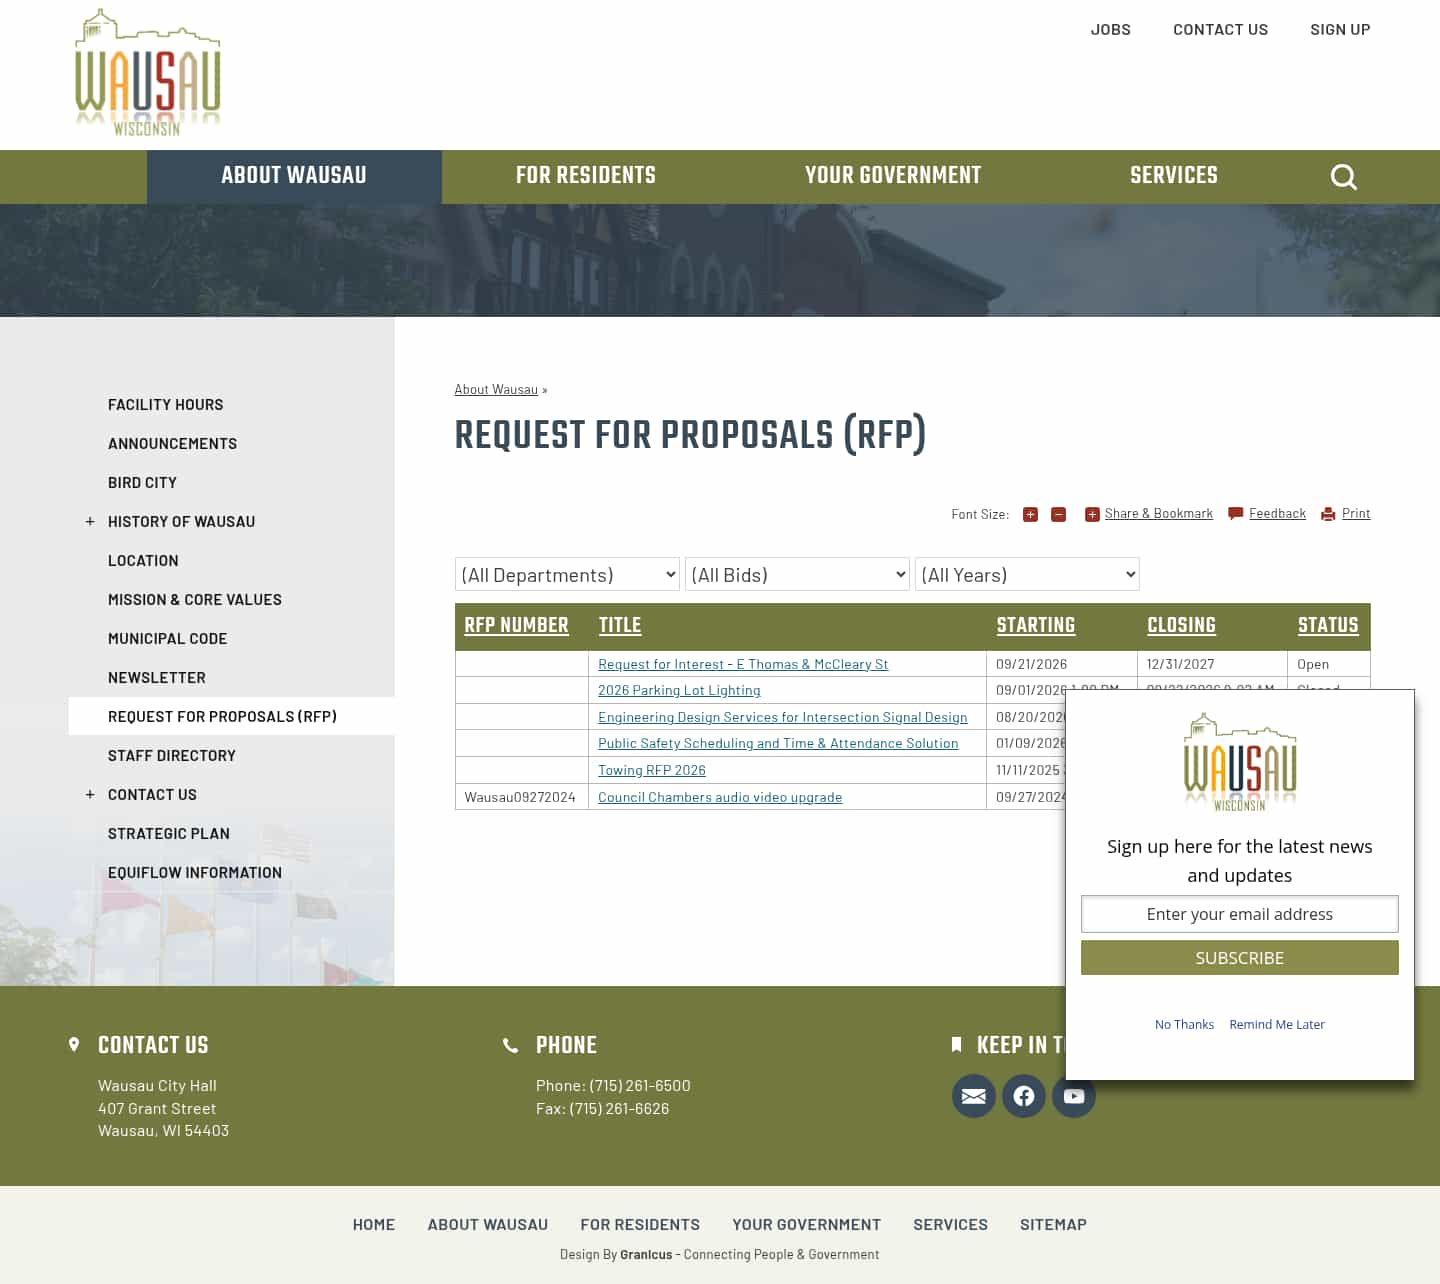Open Municipal Code in sidebar
This screenshot has width=1440, height=1284.
[x=168, y=638]
